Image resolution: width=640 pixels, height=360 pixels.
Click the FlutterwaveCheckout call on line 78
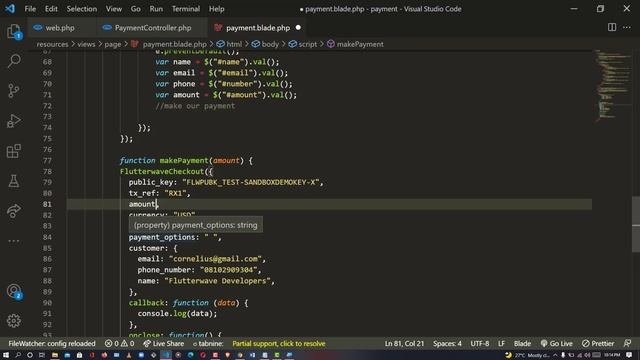pyautogui.click(x=162, y=171)
